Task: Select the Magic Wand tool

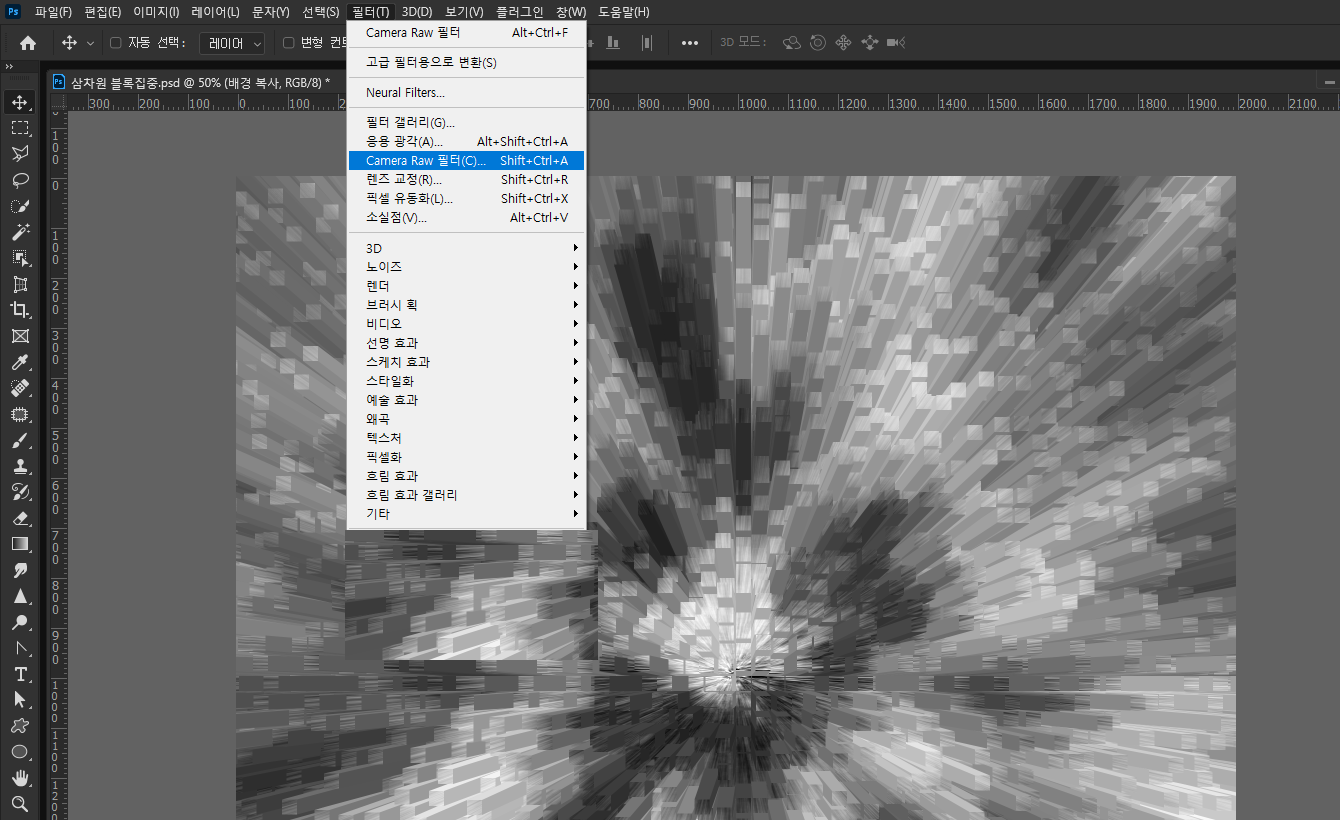Action: [x=20, y=232]
